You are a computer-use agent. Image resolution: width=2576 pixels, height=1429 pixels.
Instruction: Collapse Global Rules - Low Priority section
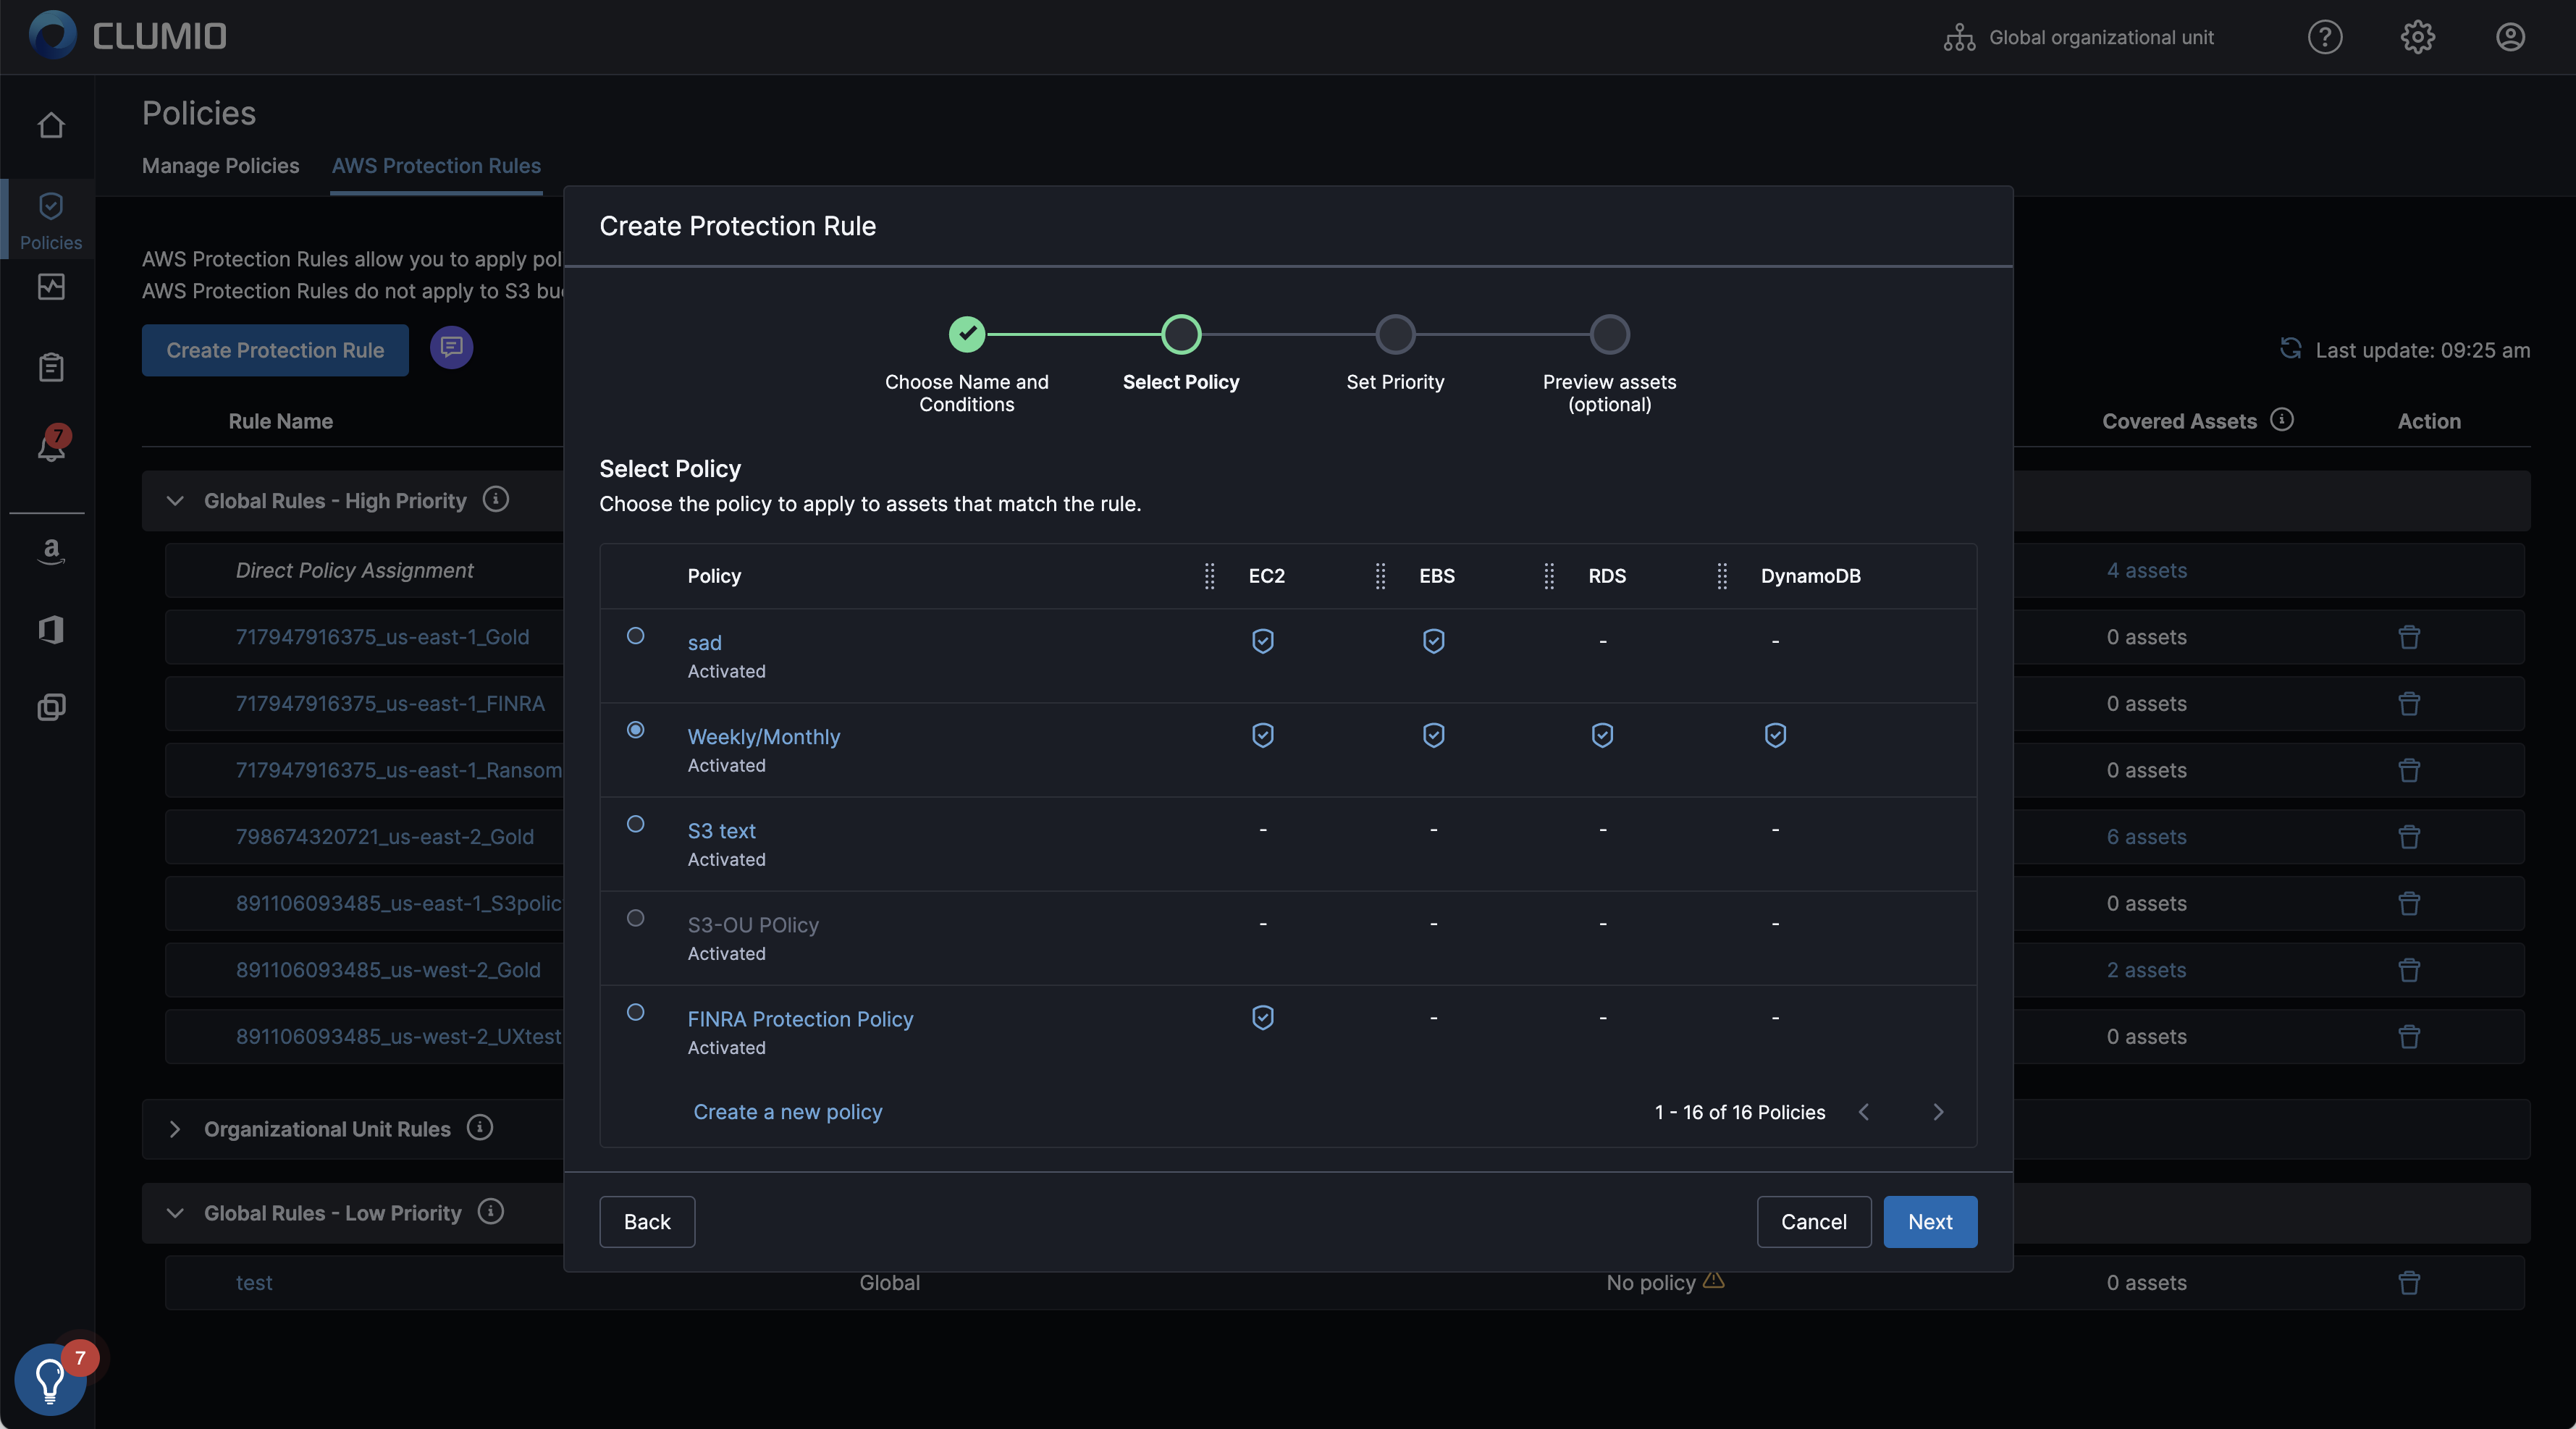pyautogui.click(x=175, y=1213)
